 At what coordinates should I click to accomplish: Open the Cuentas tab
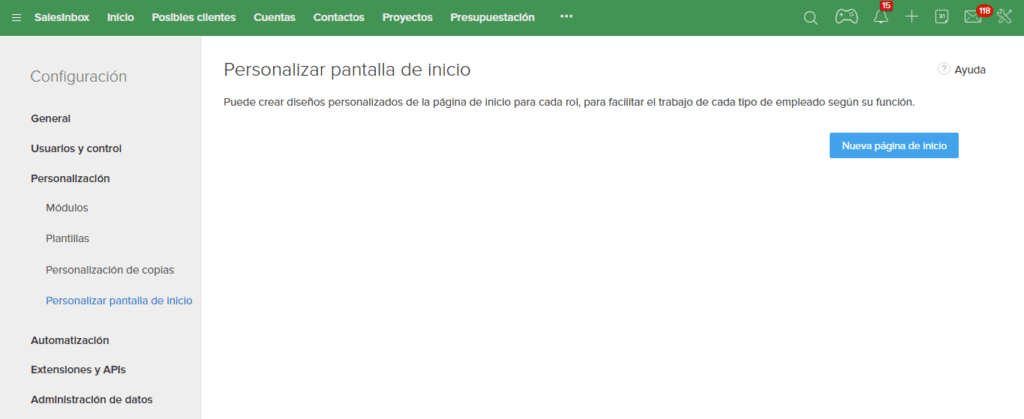point(274,18)
